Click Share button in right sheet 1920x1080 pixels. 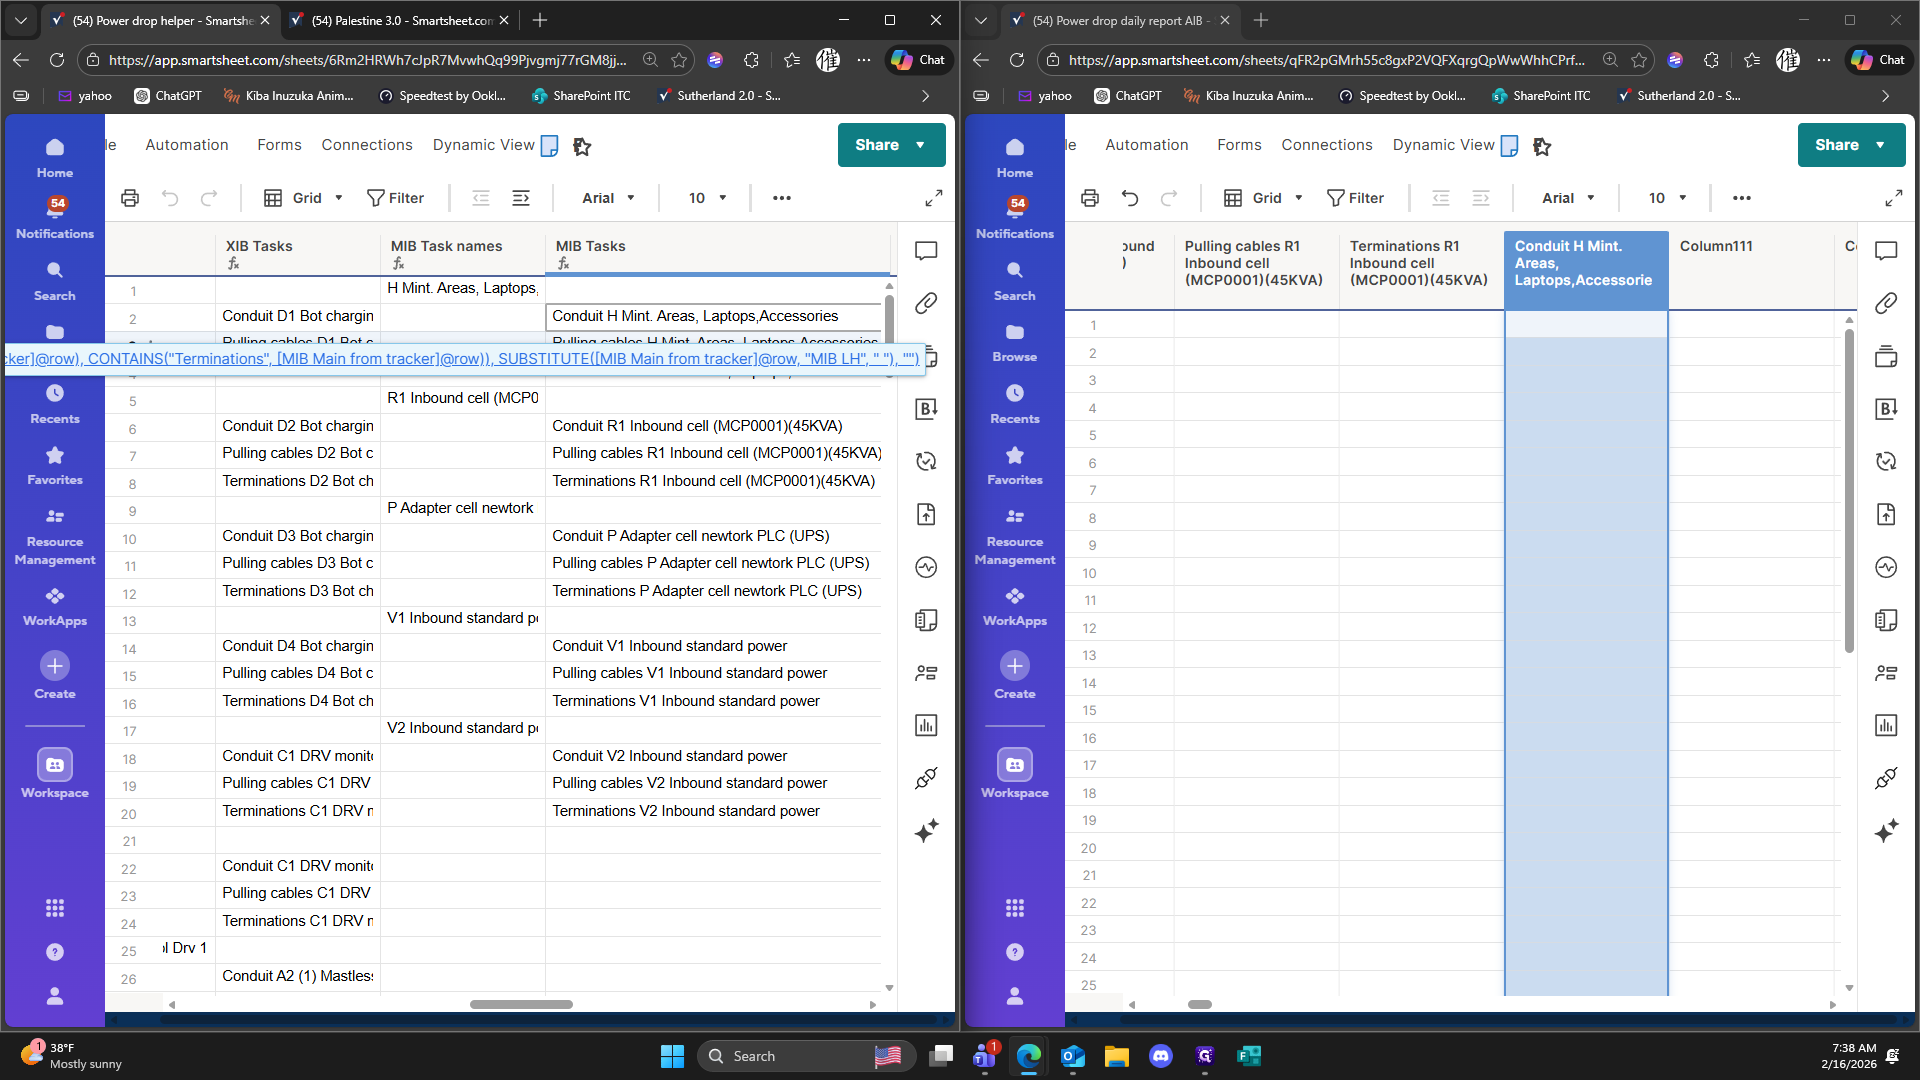point(1836,145)
